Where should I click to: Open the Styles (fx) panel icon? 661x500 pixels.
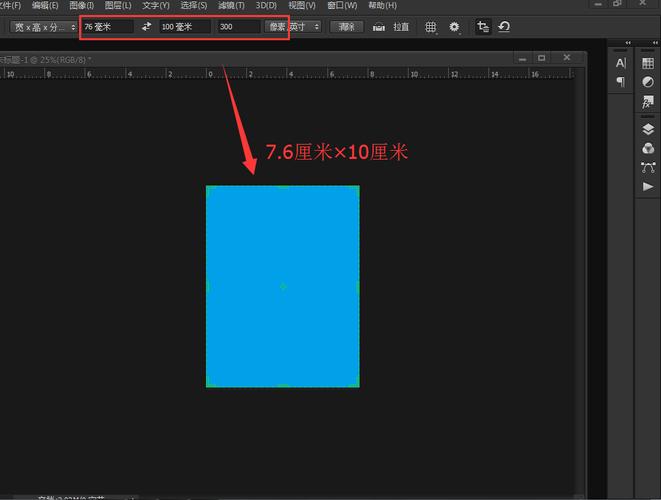(x=648, y=101)
